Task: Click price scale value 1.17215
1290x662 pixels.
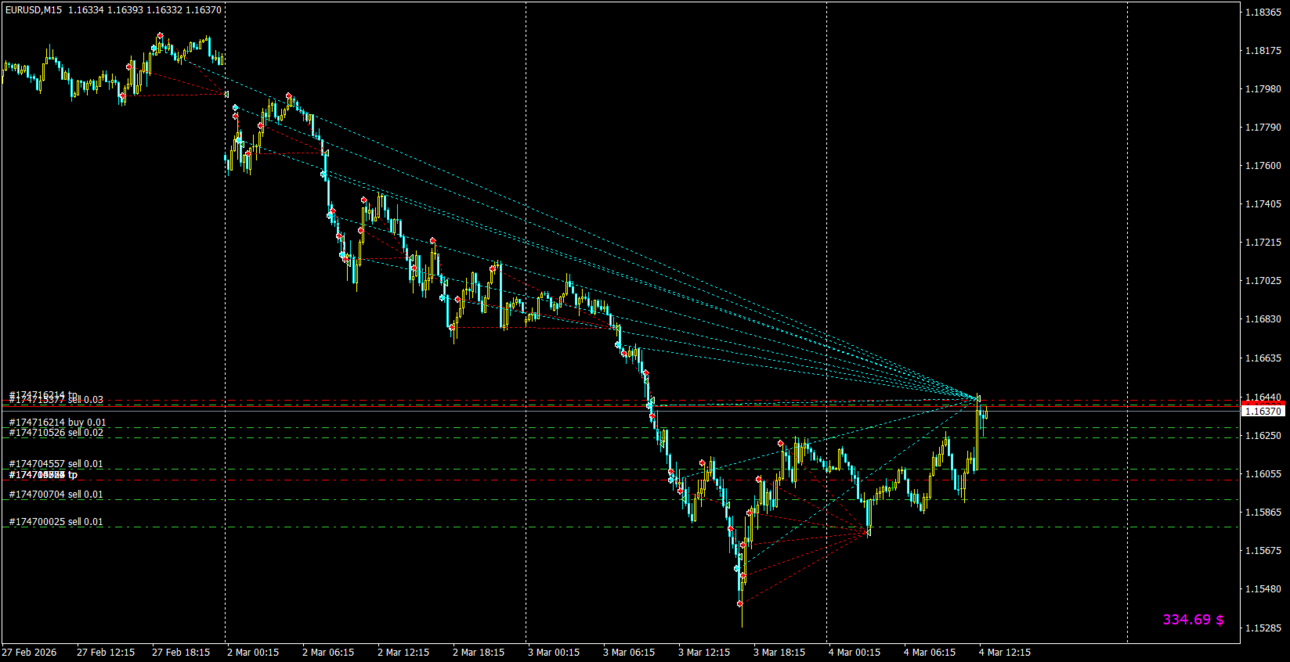Action: pos(1265,243)
